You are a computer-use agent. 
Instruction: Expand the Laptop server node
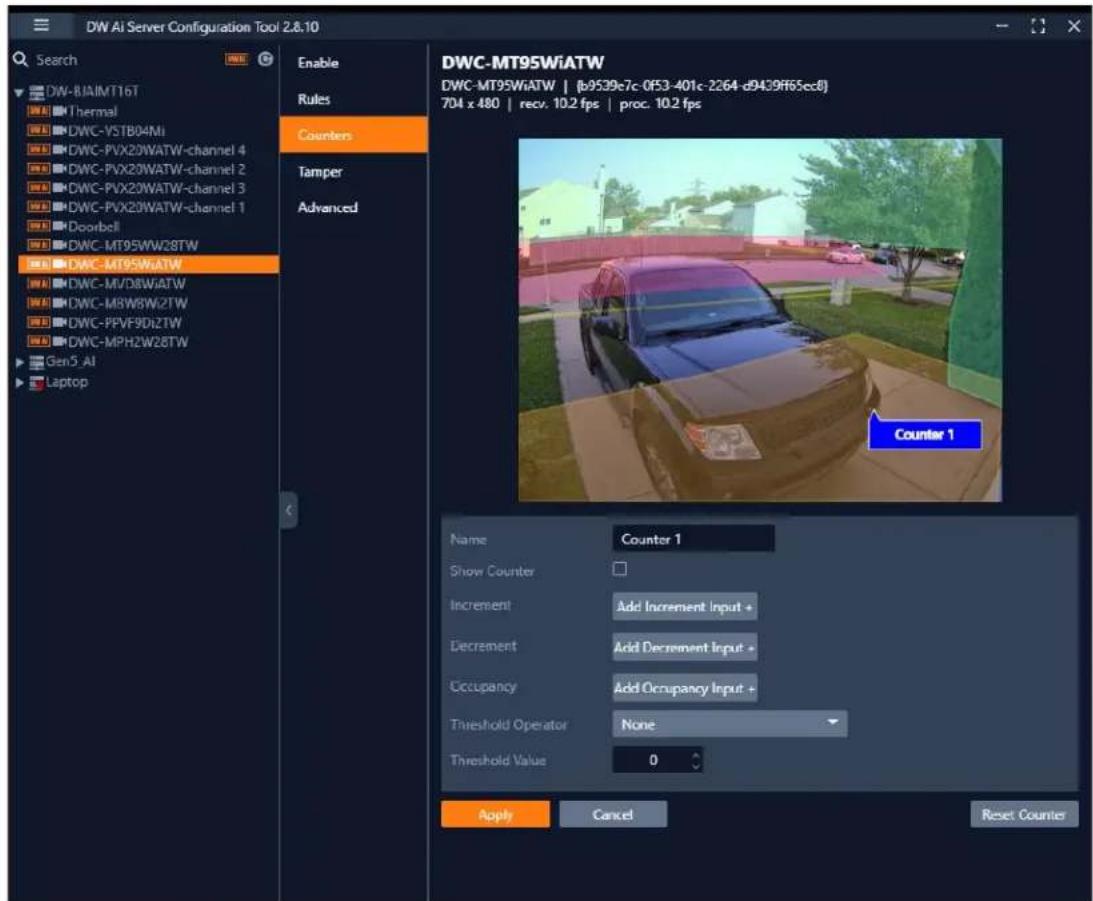pos(20,383)
